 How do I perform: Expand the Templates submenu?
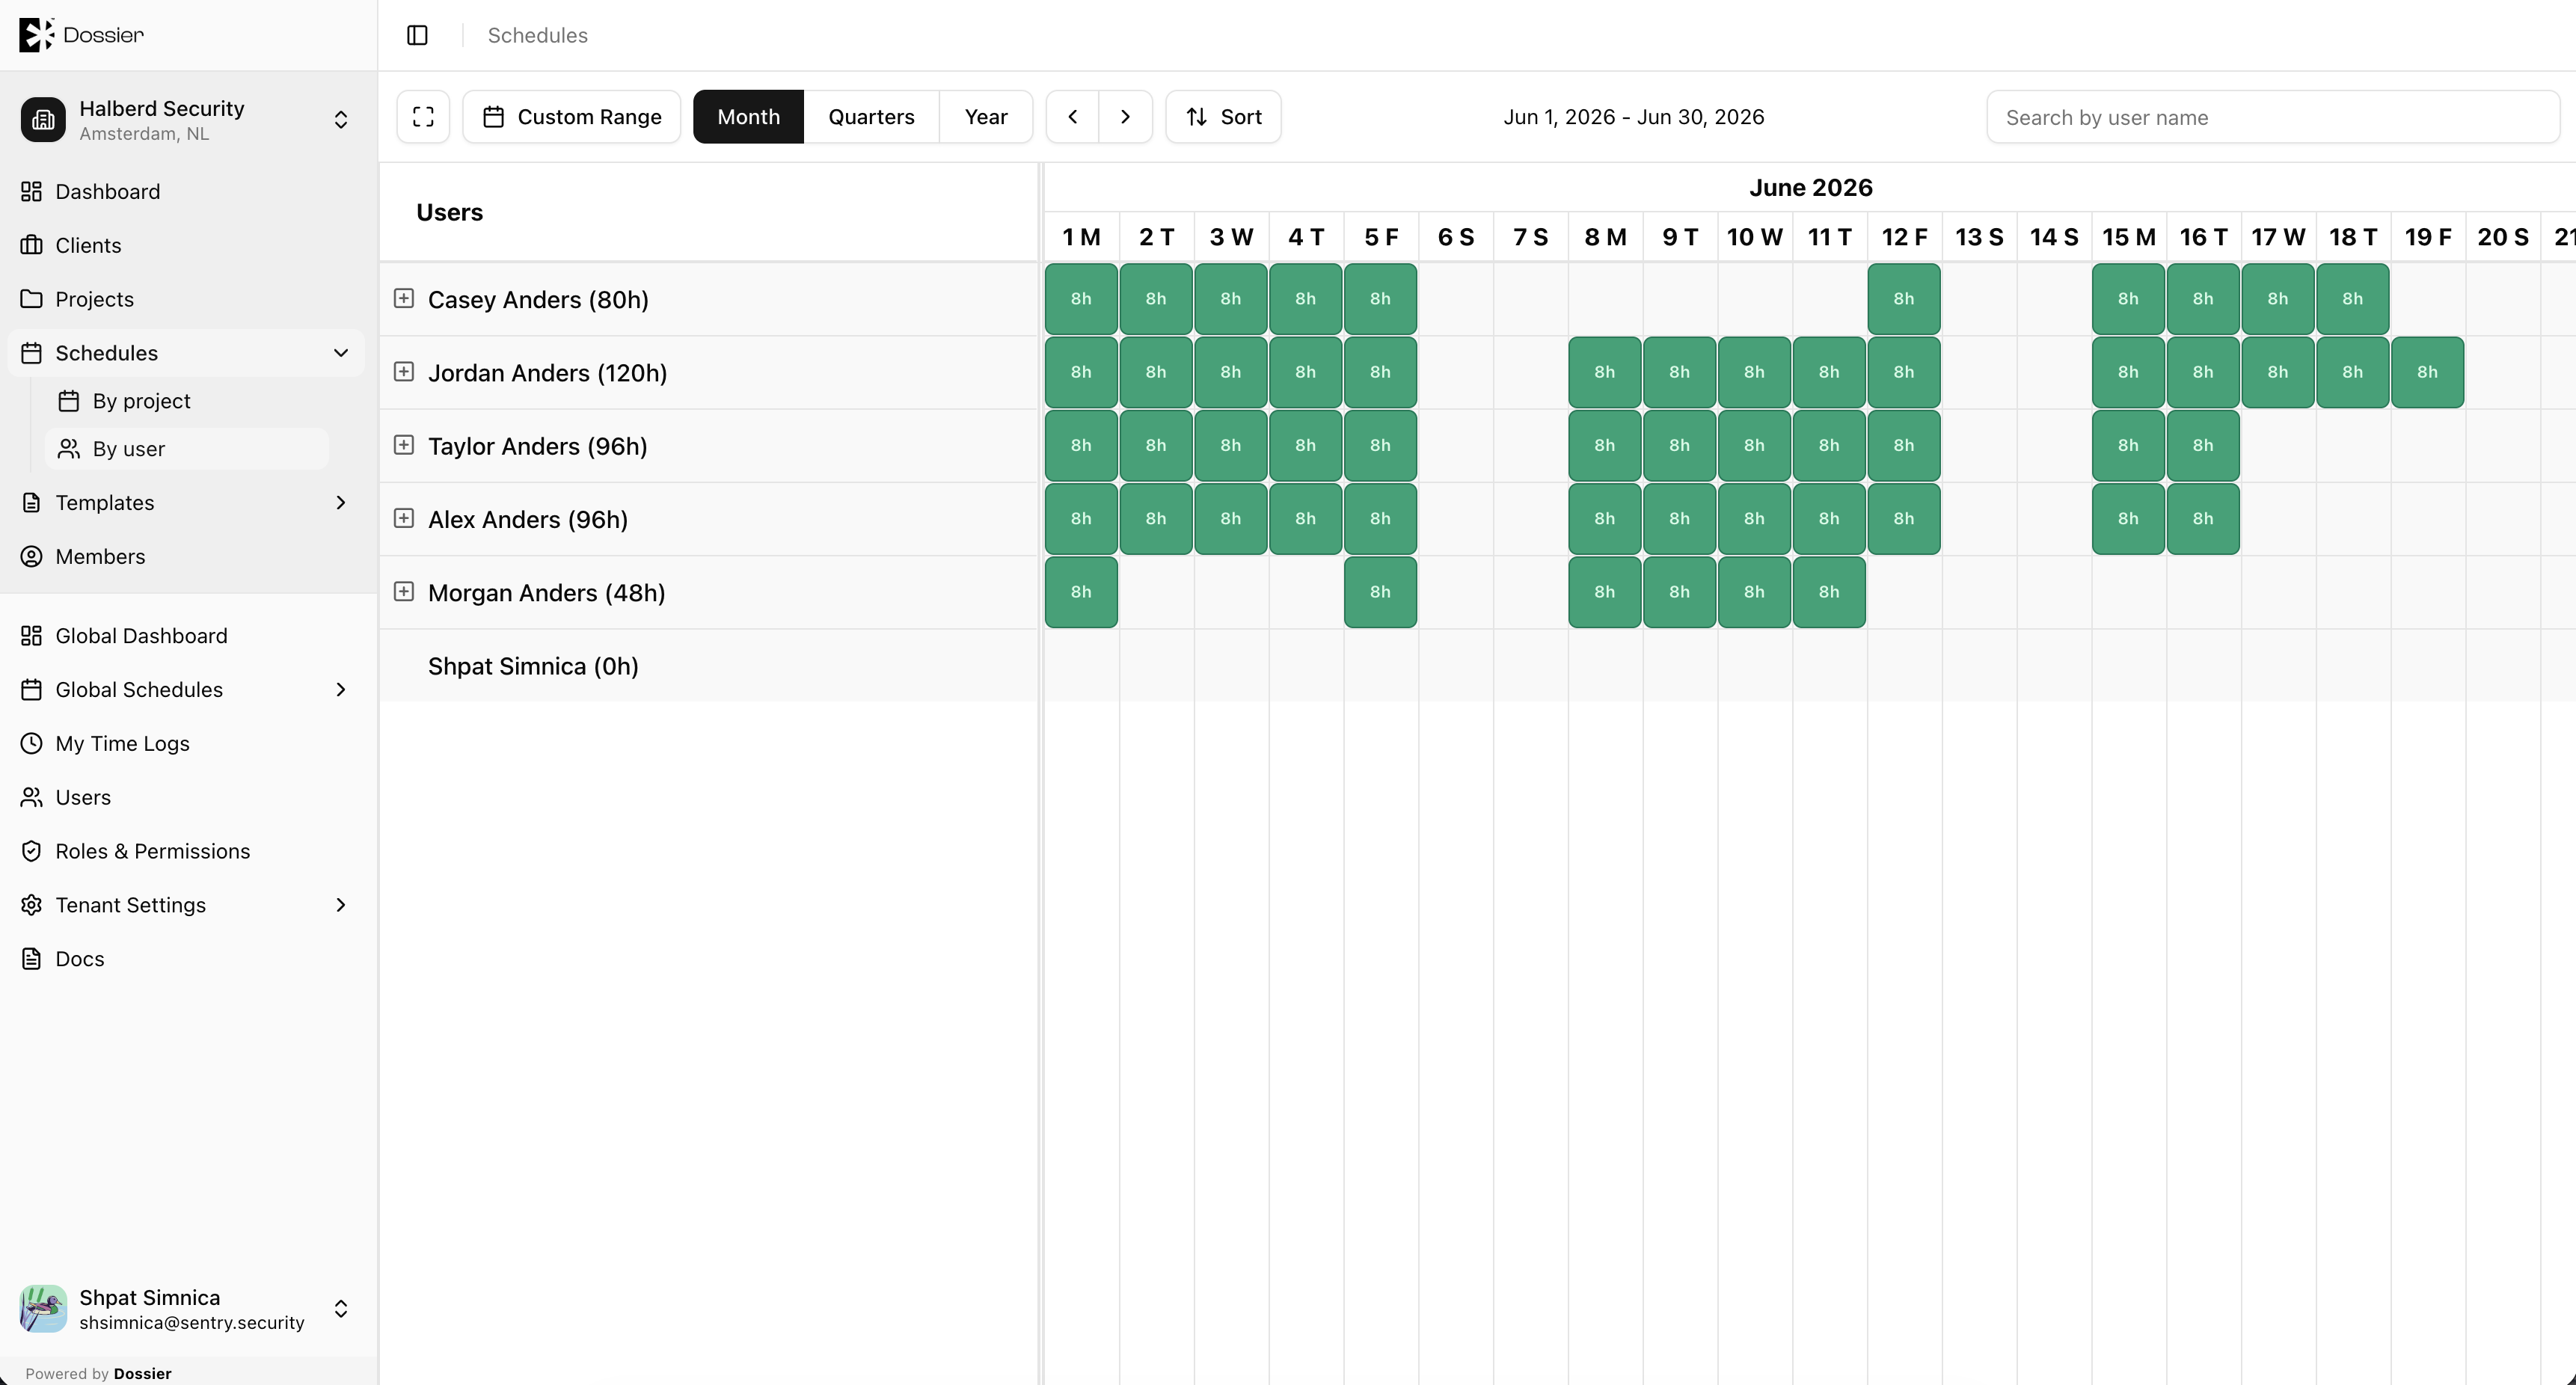[341, 502]
